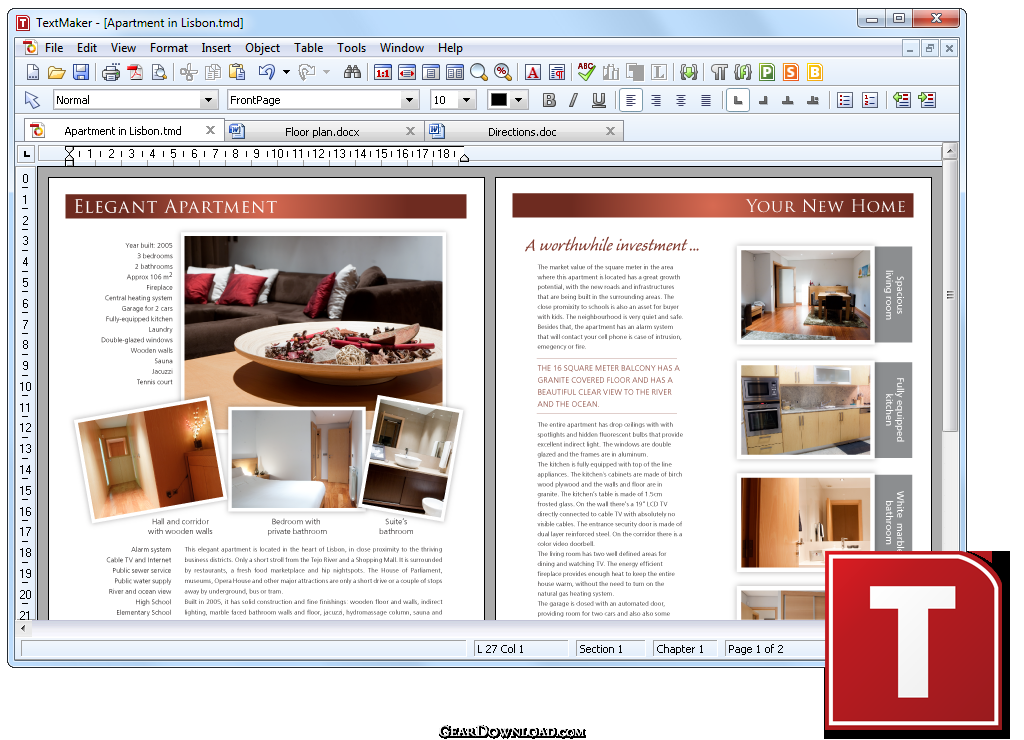This screenshot has height=740, width=1024.
Task: Expand the Normal paragraph style dropdown
Action: point(209,100)
